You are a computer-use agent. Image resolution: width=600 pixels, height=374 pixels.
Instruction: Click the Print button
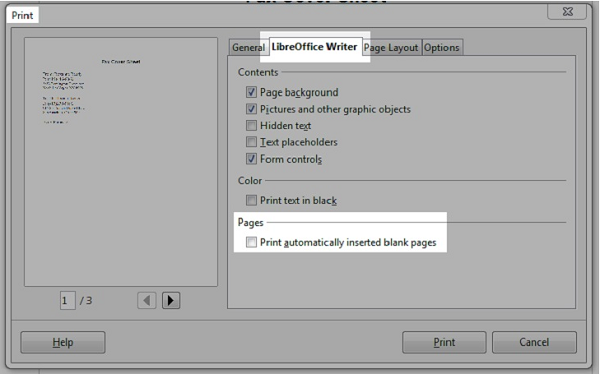444,342
